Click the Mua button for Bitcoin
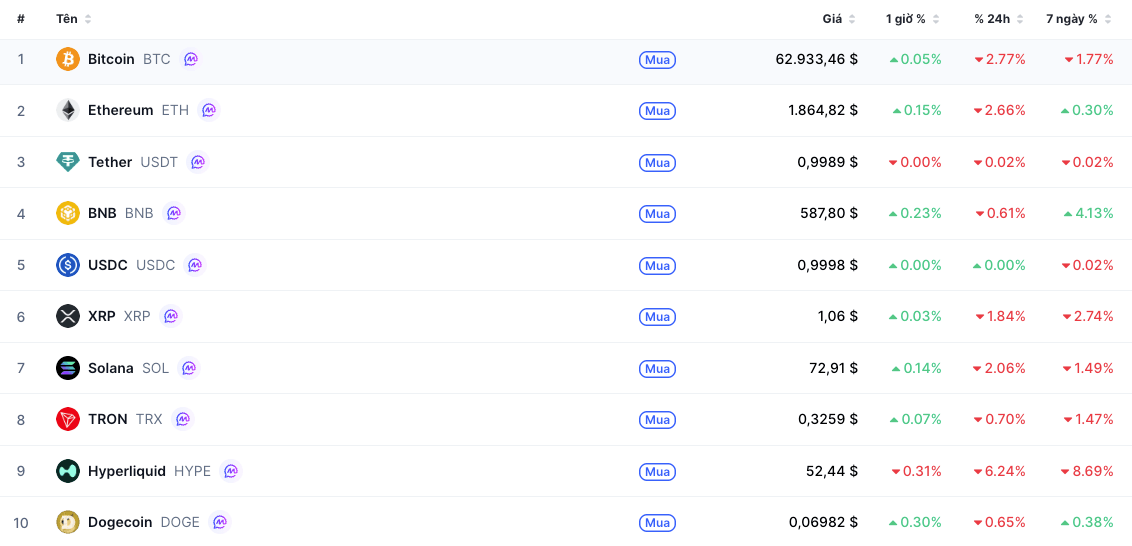1132x546 pixels. click(x=657, y=59)
